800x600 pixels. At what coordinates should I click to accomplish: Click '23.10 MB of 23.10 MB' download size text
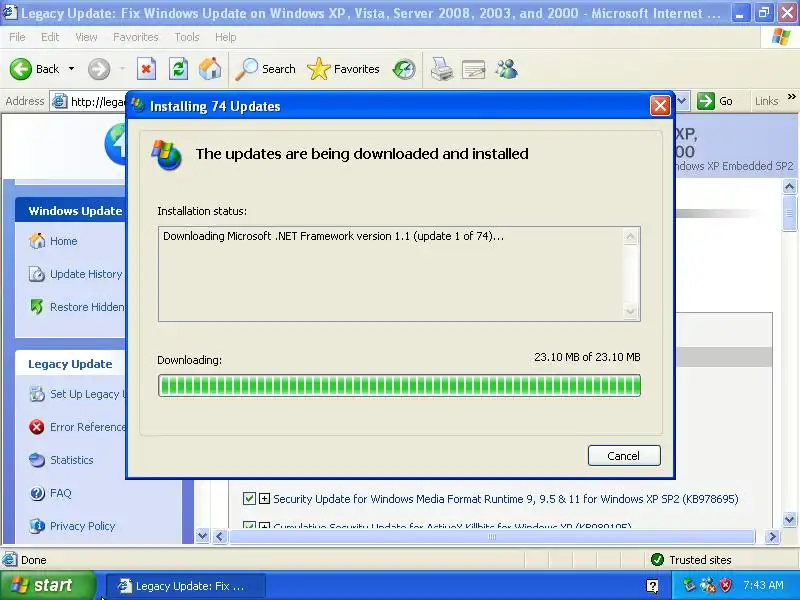click(587, 357)
